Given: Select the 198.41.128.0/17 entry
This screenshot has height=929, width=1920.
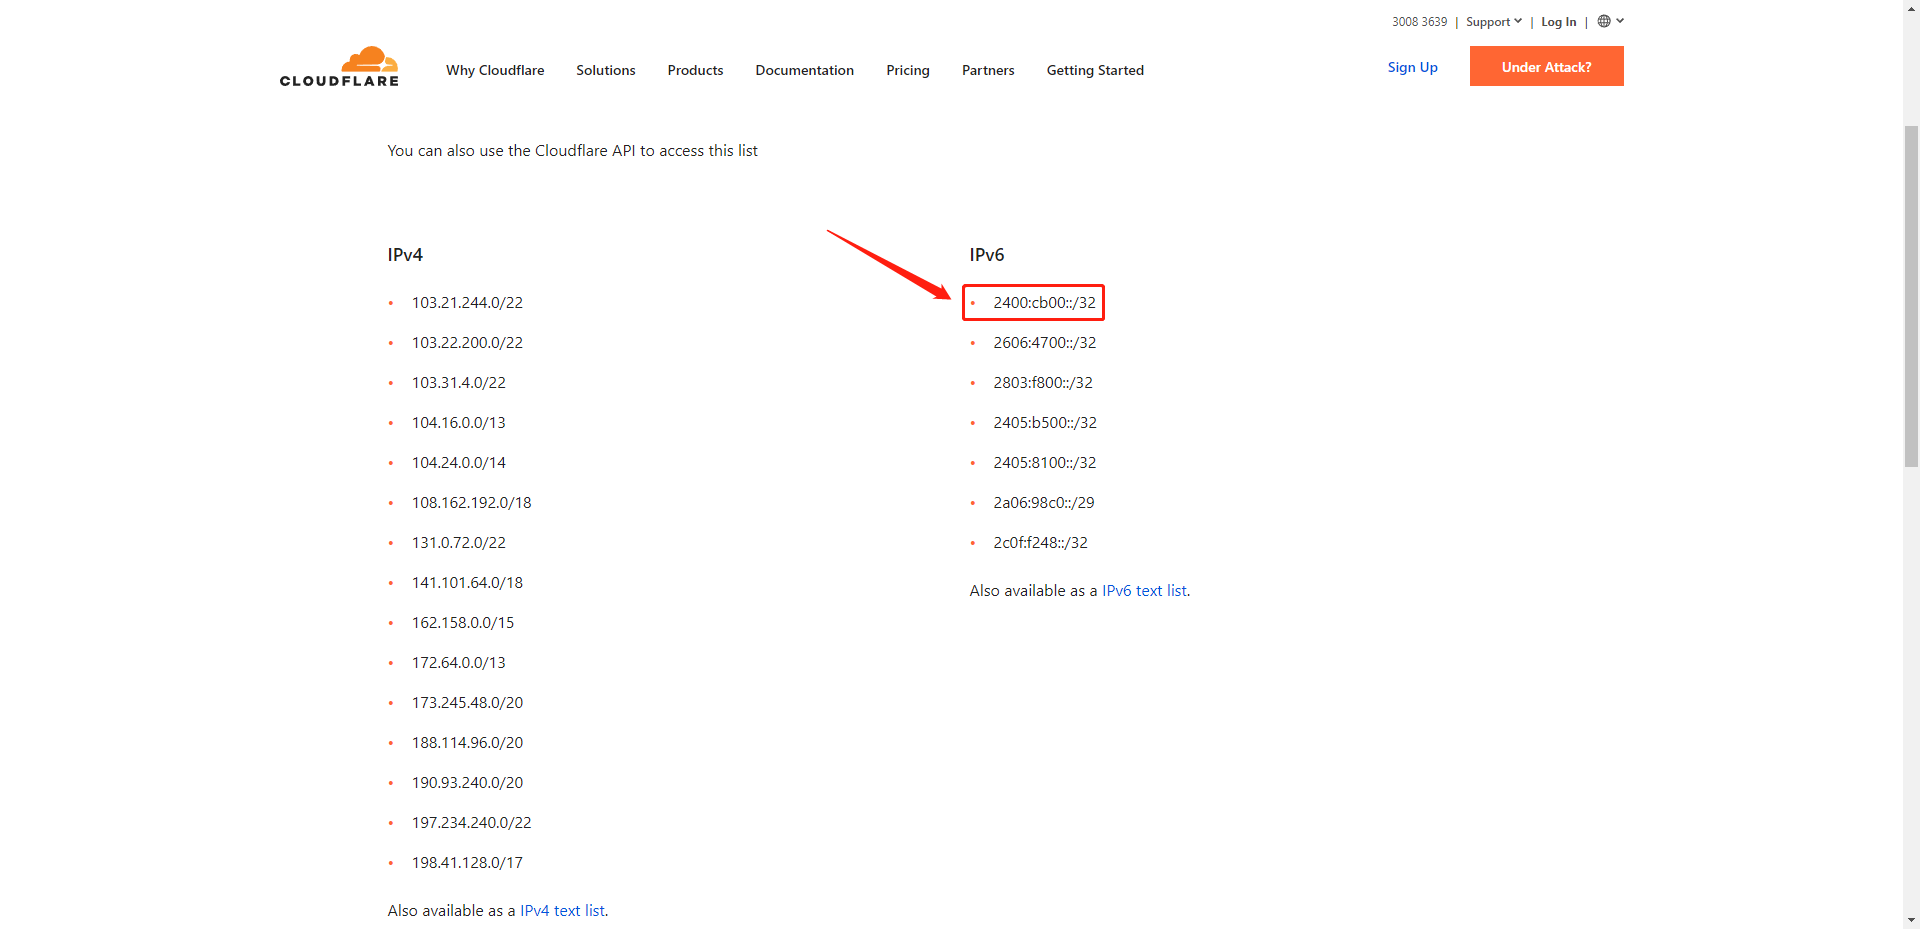Looking at the screenshot, I should [467, 862].
